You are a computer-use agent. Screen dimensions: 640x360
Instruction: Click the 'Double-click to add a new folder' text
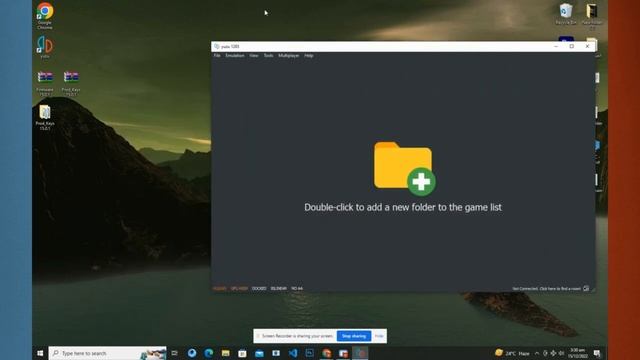pos(403,207)
